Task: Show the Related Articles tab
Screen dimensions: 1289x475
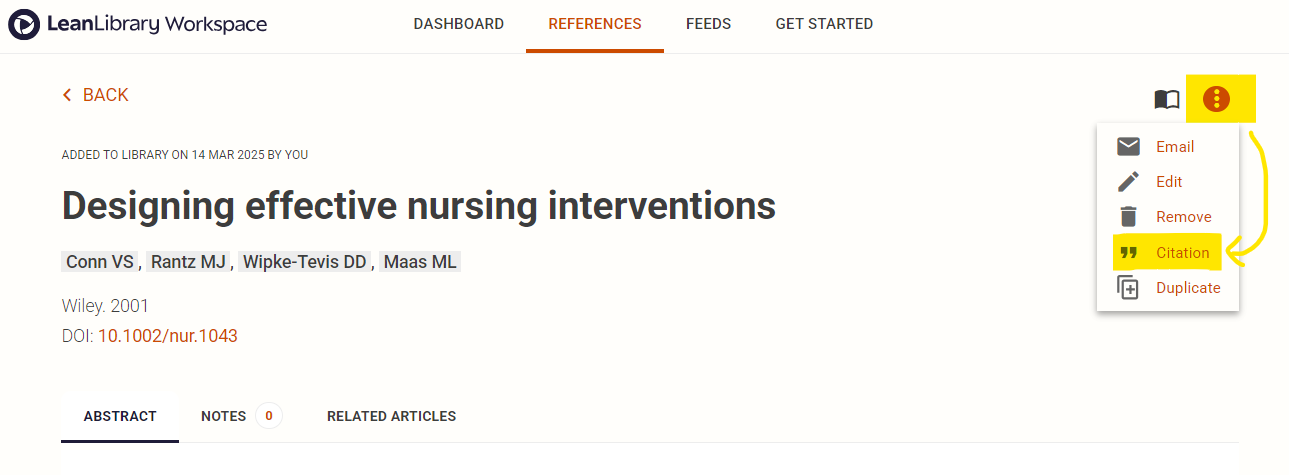Action: point(391,416)
